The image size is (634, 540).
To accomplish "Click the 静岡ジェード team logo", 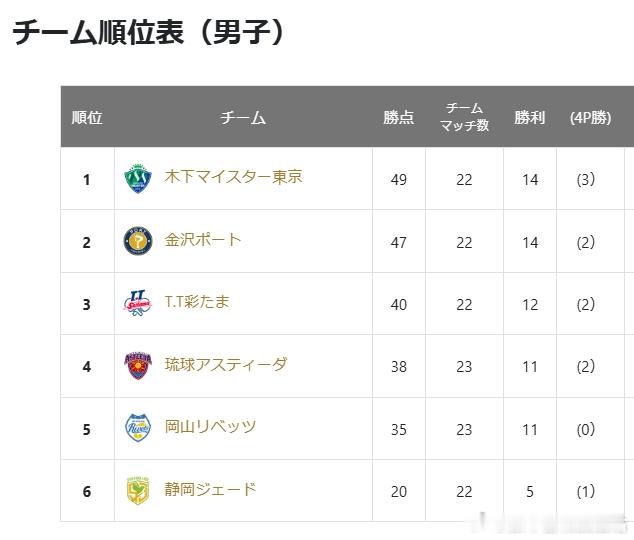I will pos(136,490).
